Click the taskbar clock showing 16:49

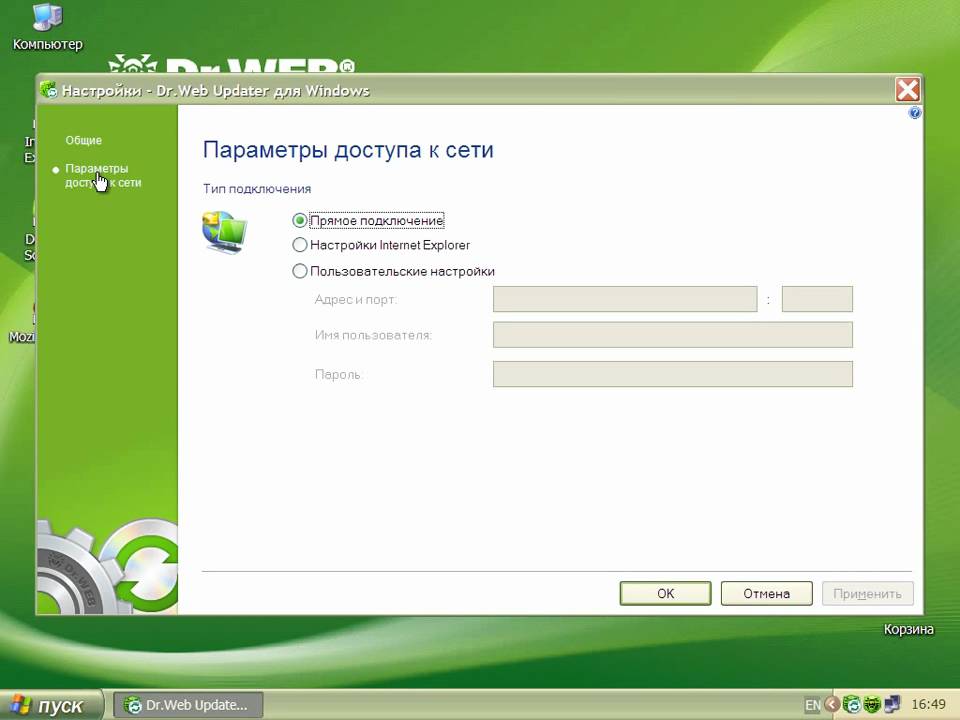point(928,705)
